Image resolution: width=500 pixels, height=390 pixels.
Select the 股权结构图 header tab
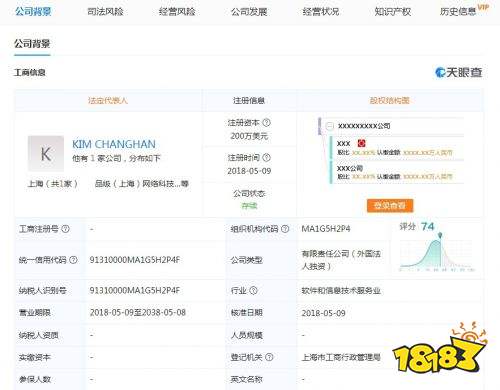point(389,100)
